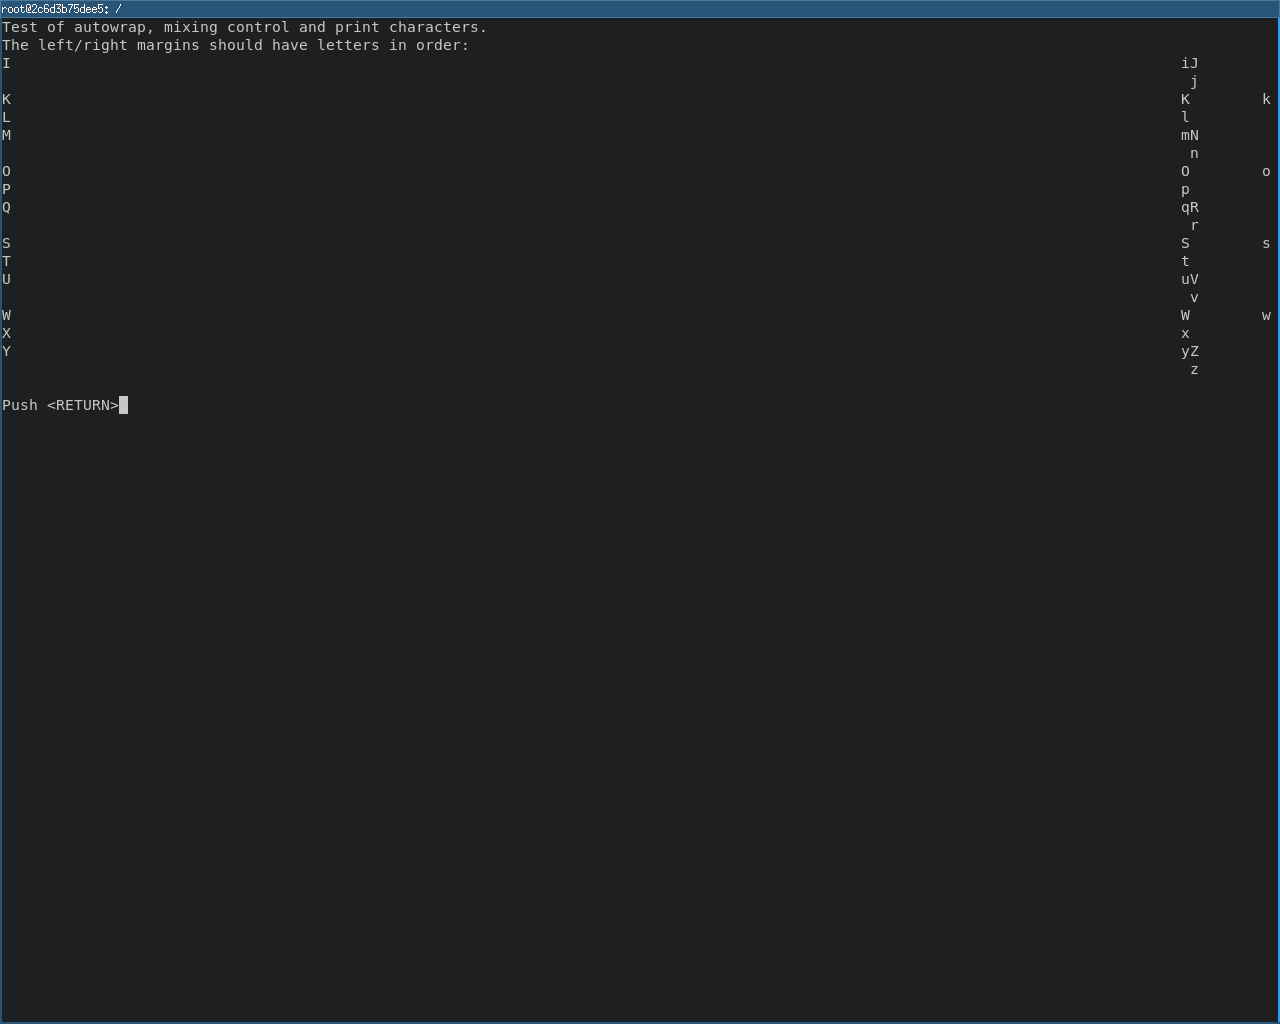Image resolution: width=1280 pixels, height=1024 pixels.
Task: Click the capital 'X' margin letter
Action: (x=6, y=333)
